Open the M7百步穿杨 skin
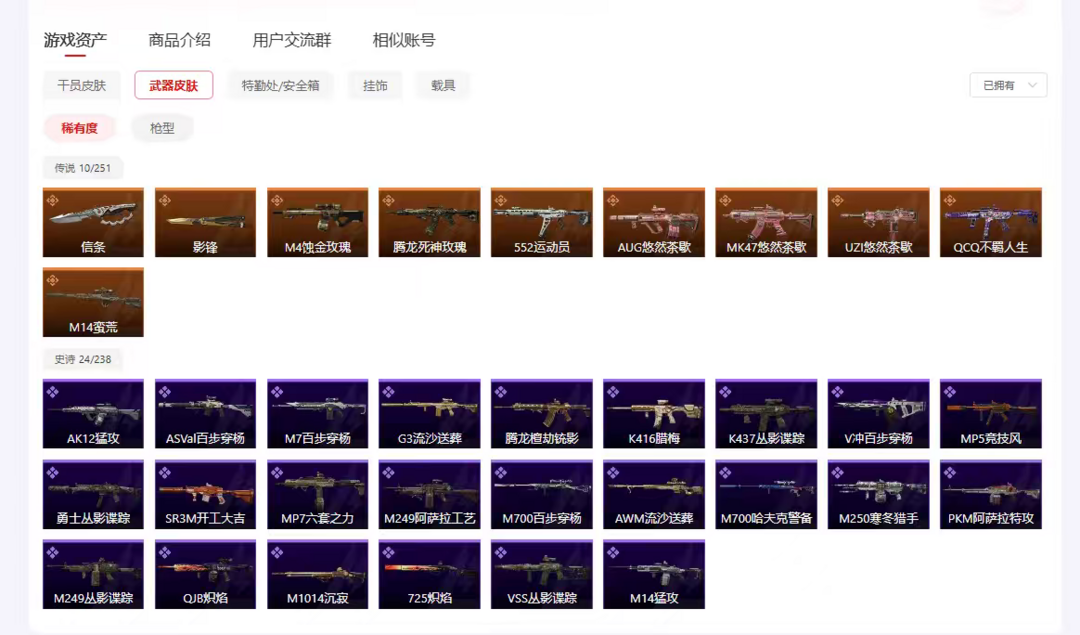1080x635 pixels. click(318, 414)
